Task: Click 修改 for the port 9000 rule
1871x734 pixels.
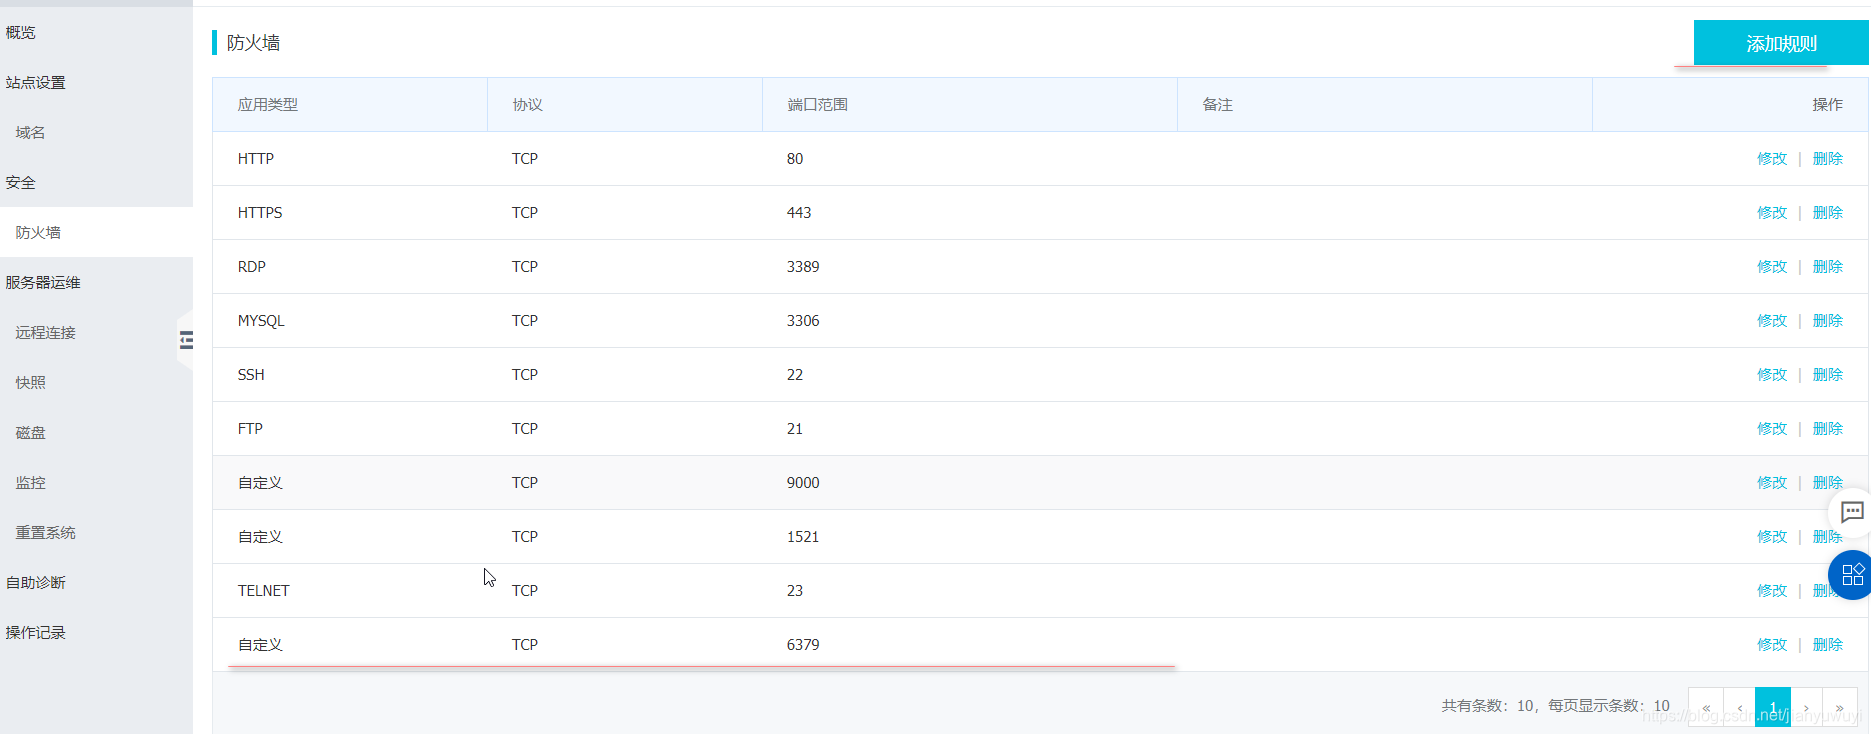Action: point(1772,482)
